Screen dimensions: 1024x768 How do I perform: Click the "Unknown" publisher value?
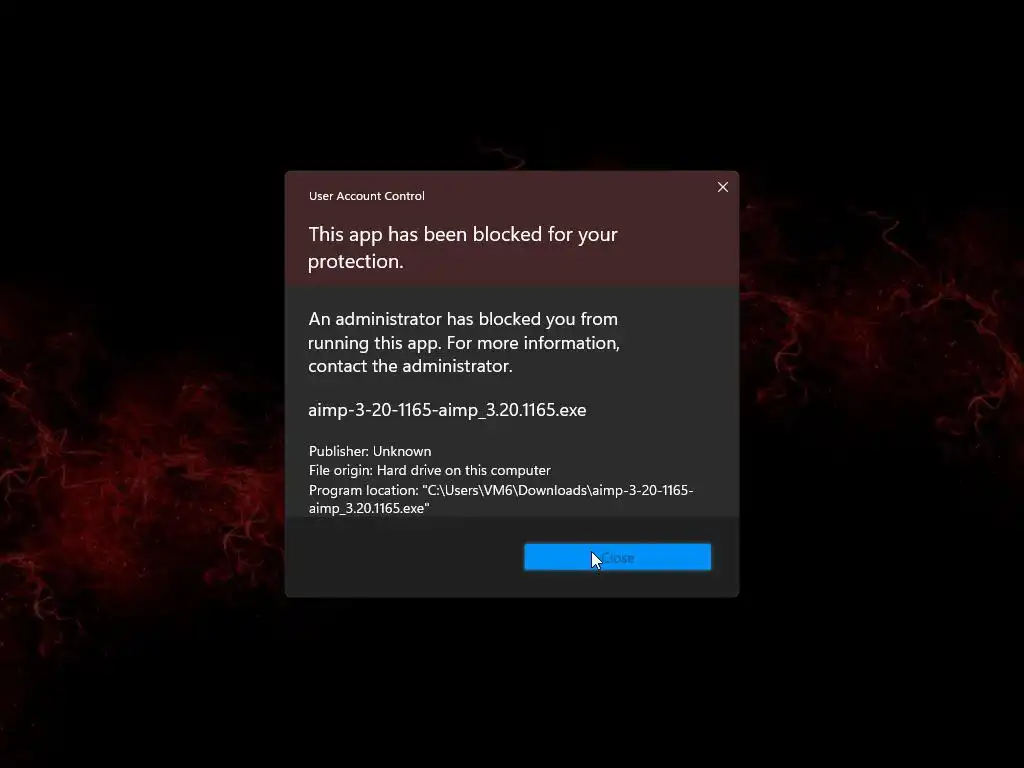click(402, 451)
